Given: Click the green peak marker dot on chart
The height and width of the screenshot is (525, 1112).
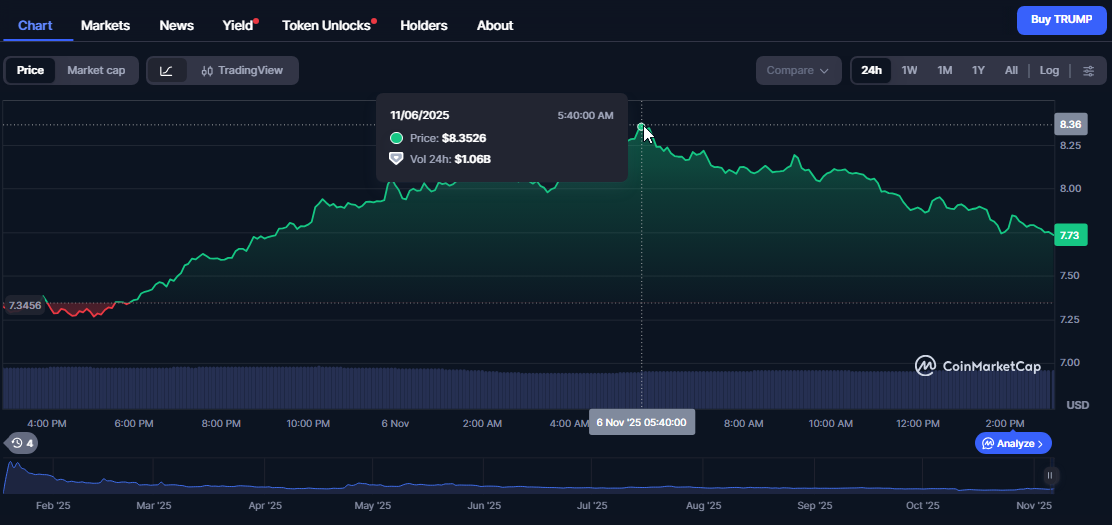Looking at the screenshot, I should pos(641,127).
